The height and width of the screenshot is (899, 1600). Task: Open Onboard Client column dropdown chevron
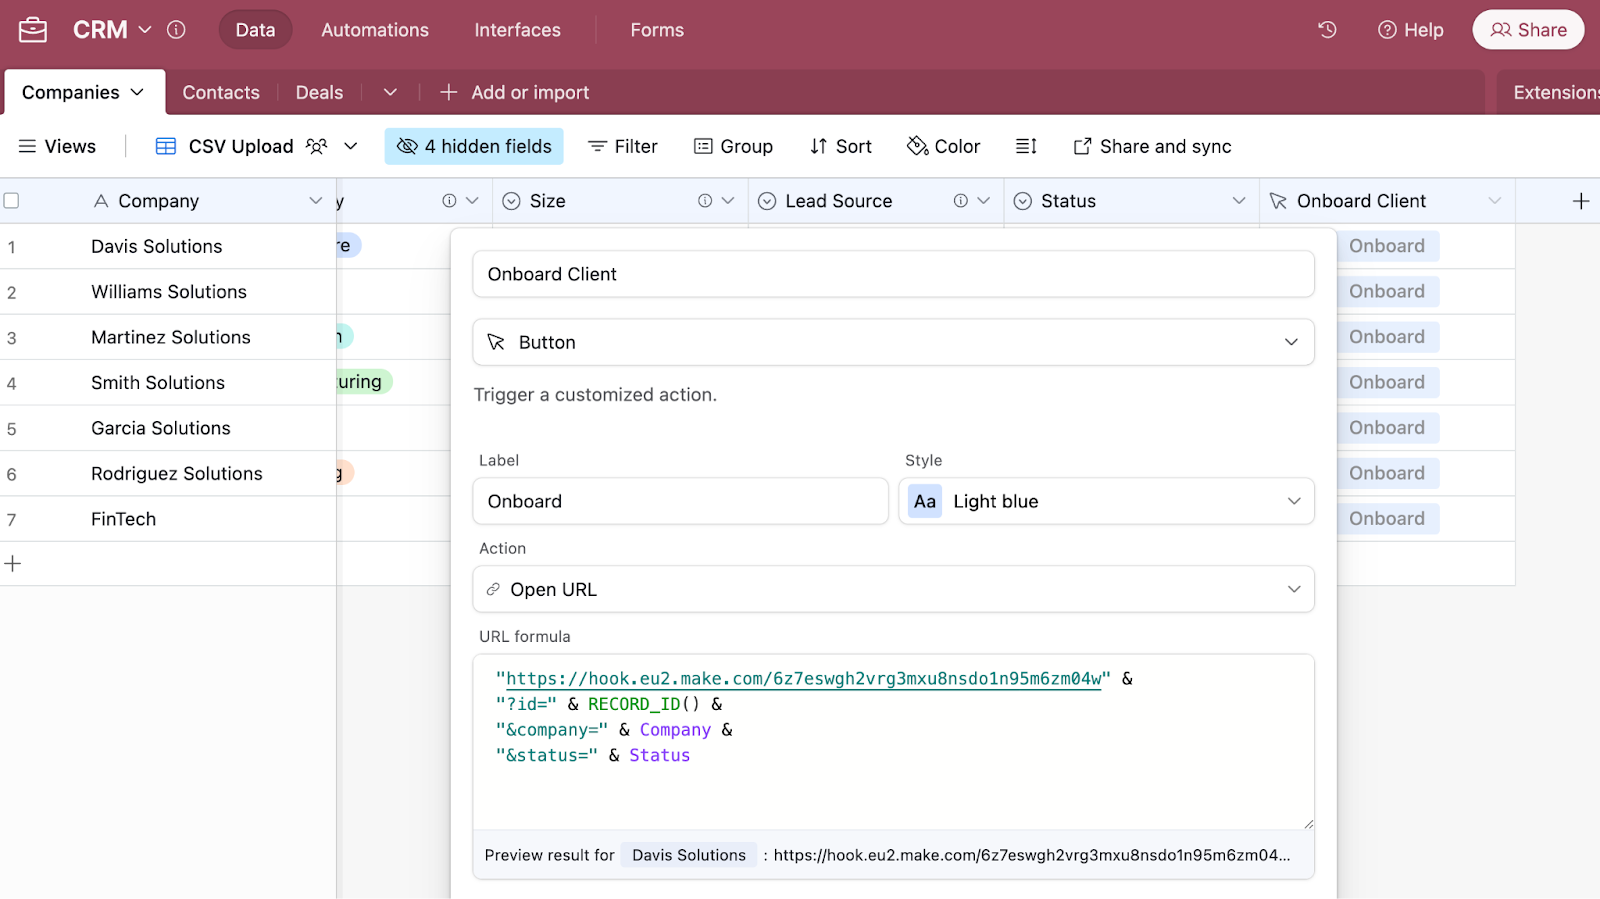(1495, 201)
